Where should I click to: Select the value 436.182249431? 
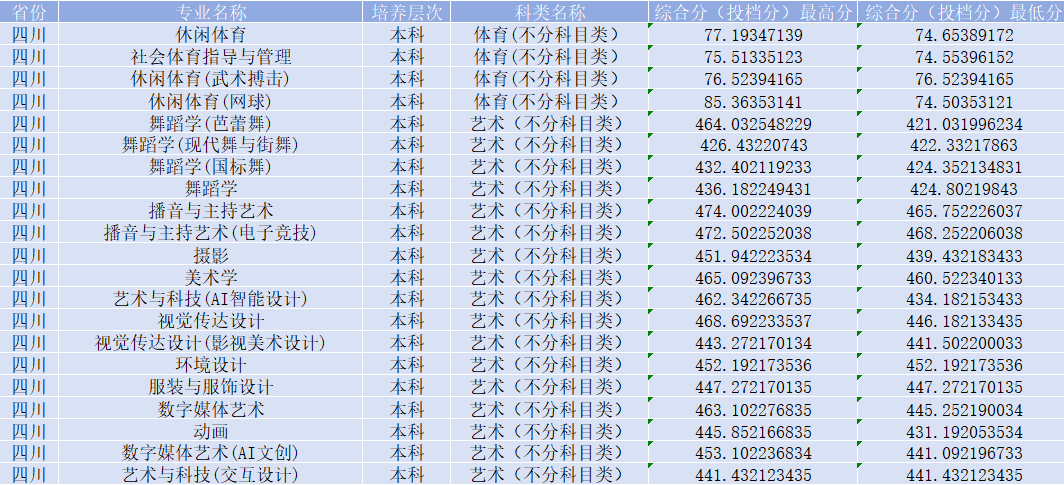(753, 189)
